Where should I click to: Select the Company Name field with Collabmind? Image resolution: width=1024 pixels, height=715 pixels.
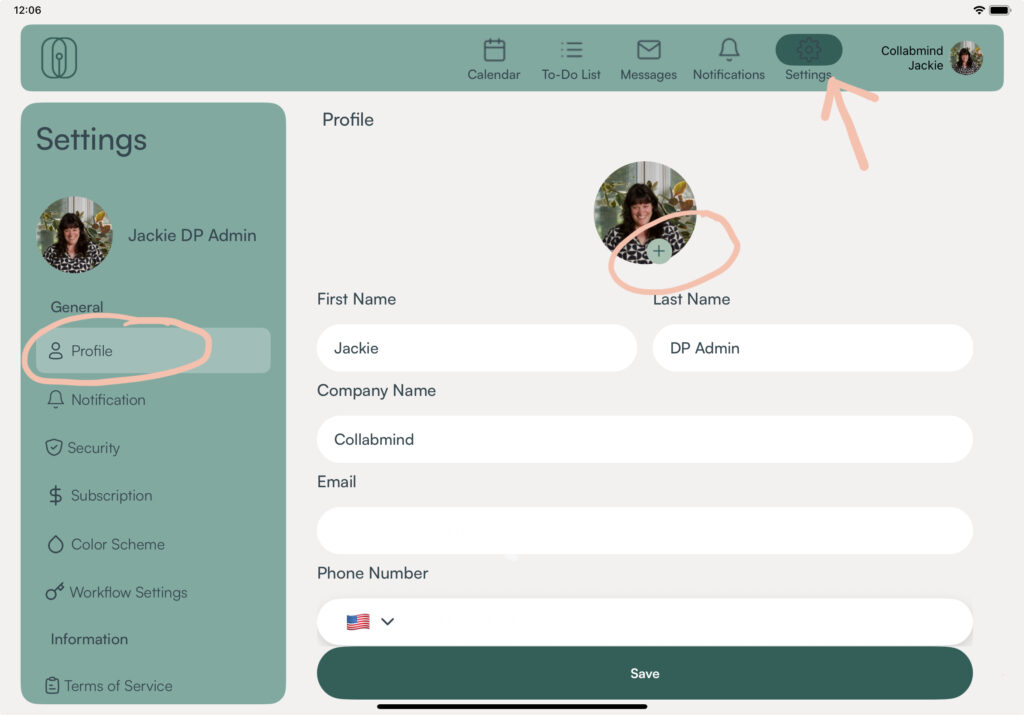645,439
